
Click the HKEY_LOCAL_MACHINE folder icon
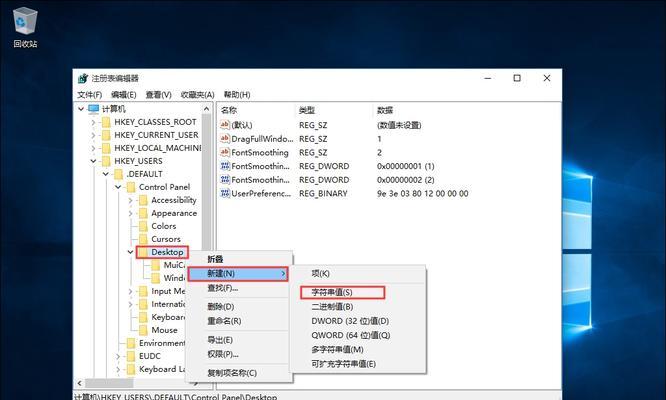pos(106,148)
